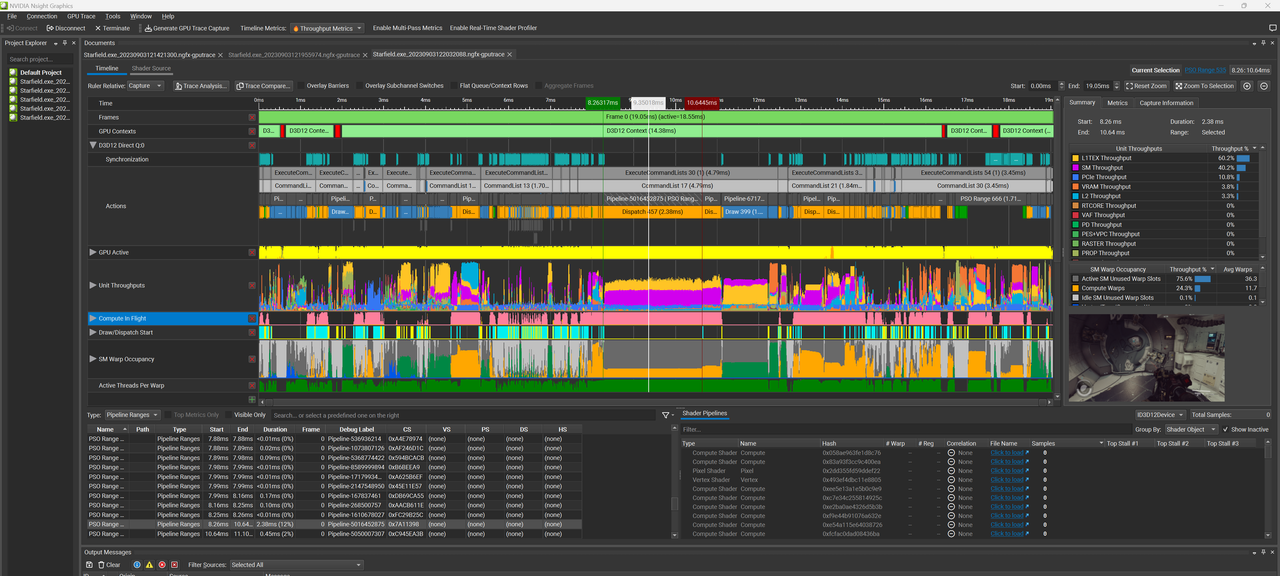Expand the Unit Throughputs row
The width and height of the screenshot is (1280, 576).
94,286
